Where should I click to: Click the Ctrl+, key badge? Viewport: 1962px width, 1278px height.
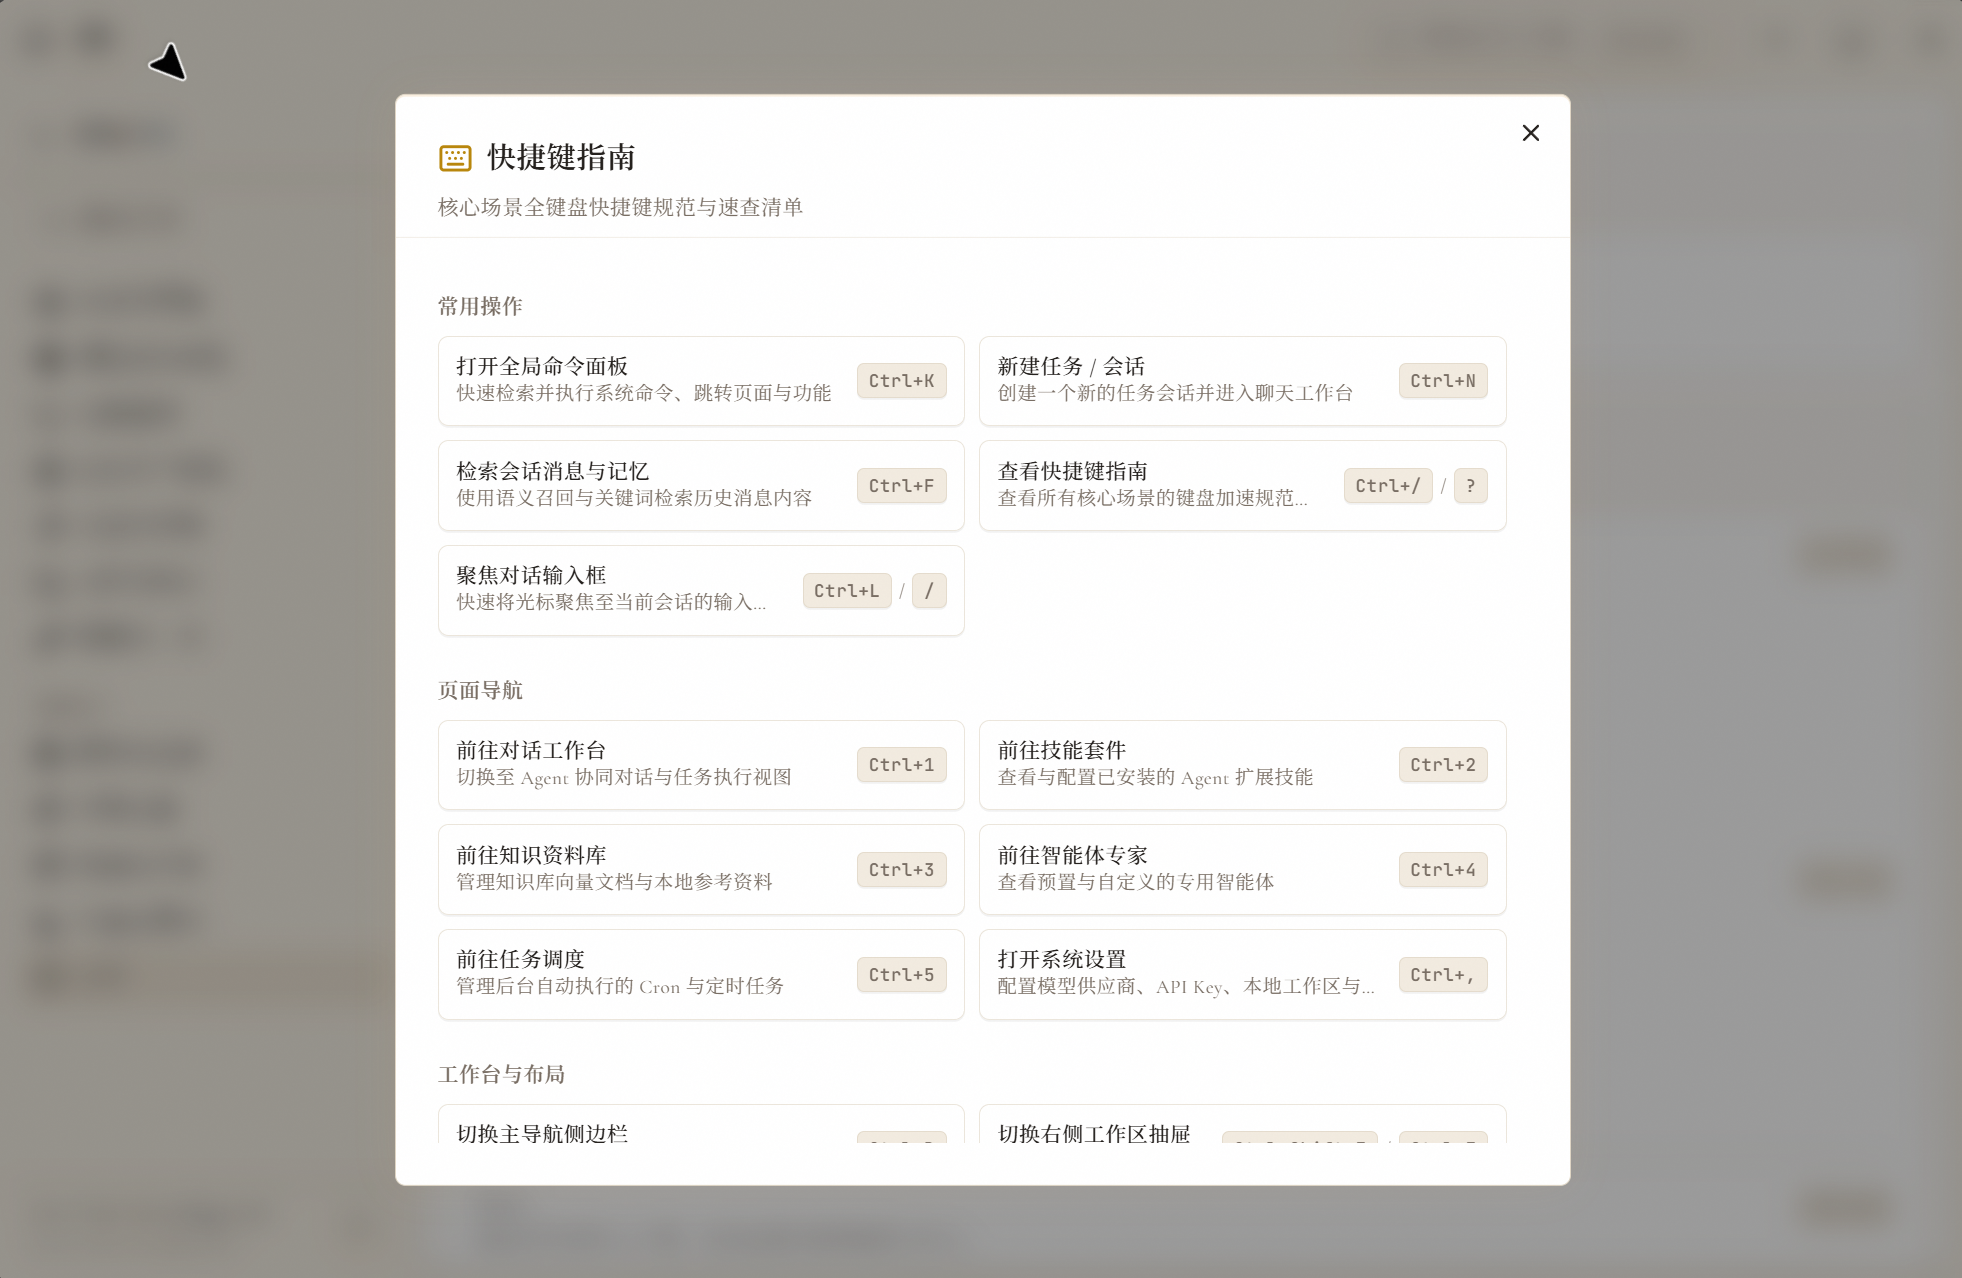pyautogui.click(x=1443, y=975)
